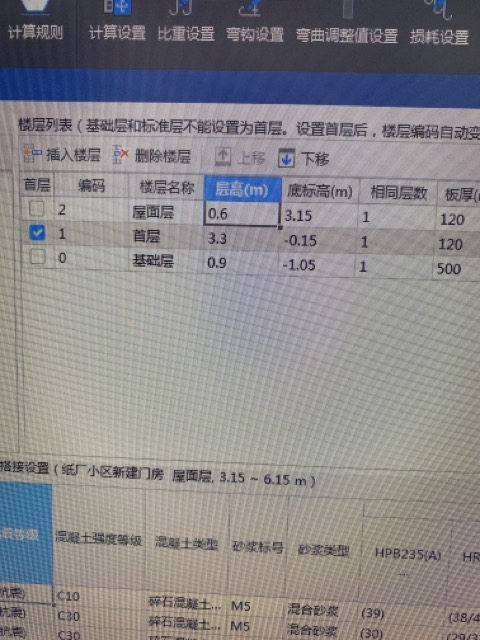Edit 层高 cell with value 0.6
This screenshot has width=480, height=640.
(x=241, y=213)
